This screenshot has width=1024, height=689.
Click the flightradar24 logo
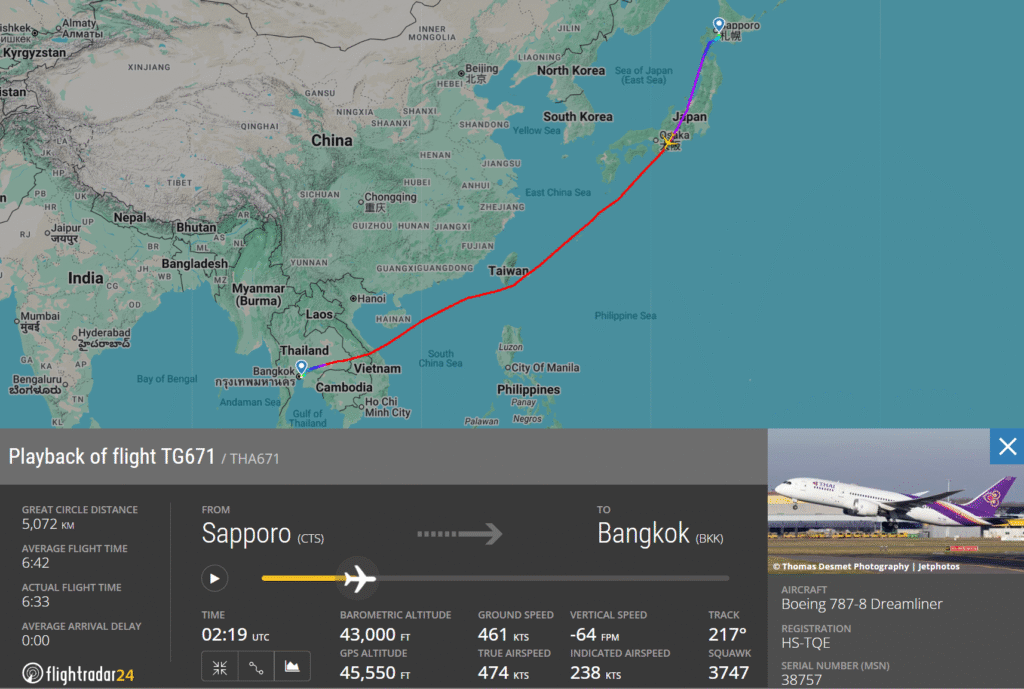(x=78, y=673)
